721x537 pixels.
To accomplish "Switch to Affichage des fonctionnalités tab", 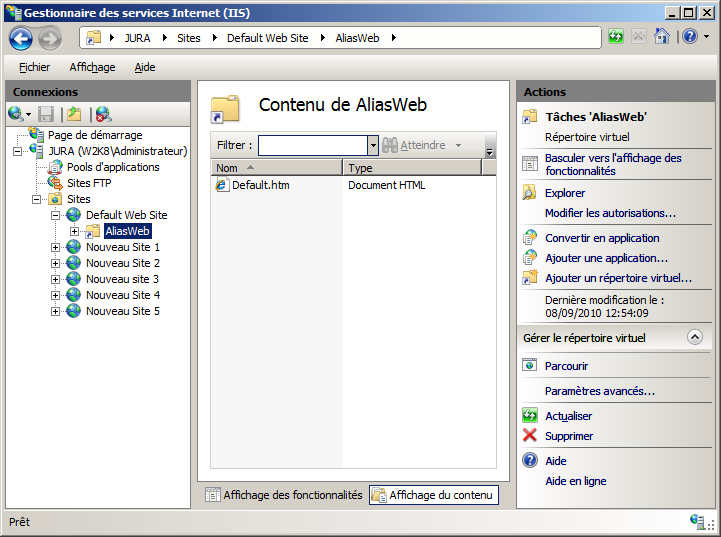I will 284,494.
